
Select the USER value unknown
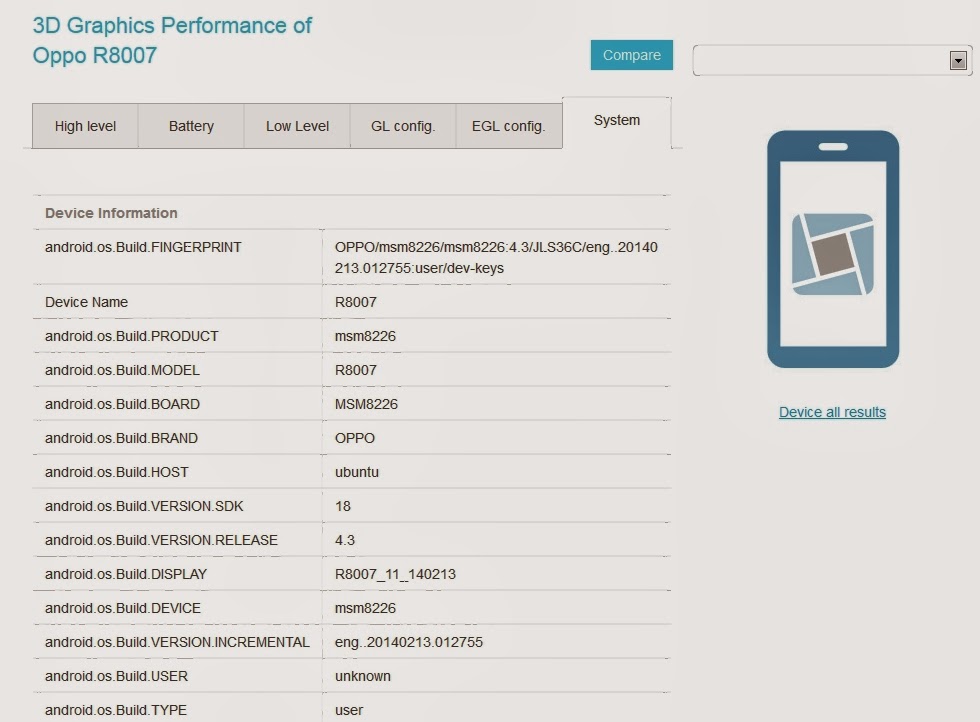point(362,676)
